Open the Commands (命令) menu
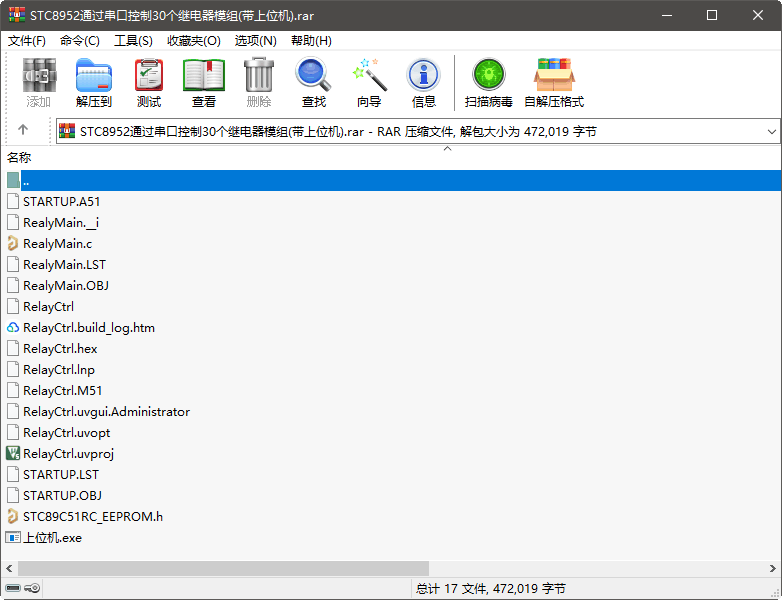Image resolution: width=782 pixels, height=600 pixels. [80, 41]
